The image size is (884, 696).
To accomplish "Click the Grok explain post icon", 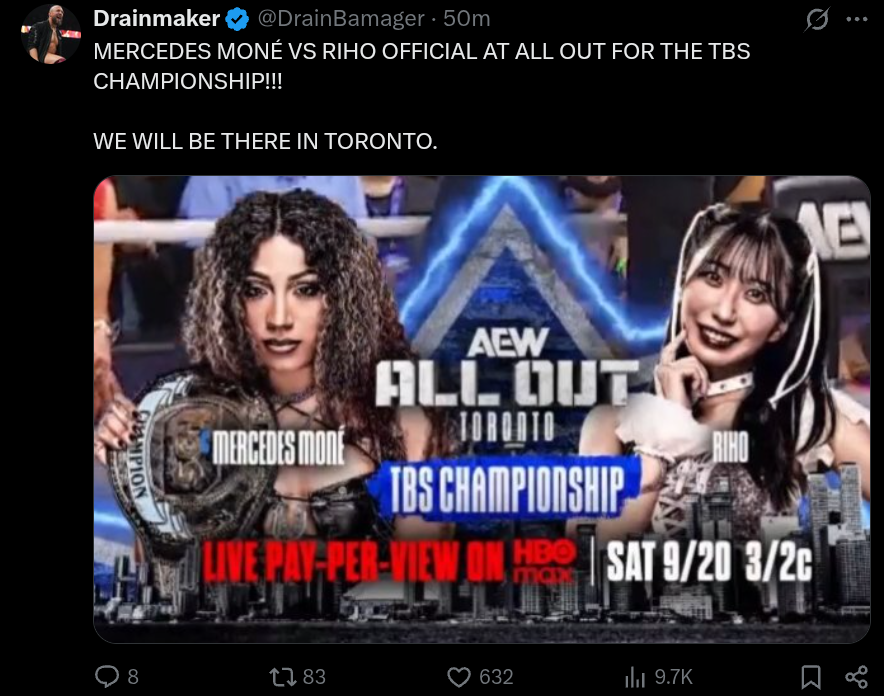I will 816,19.
